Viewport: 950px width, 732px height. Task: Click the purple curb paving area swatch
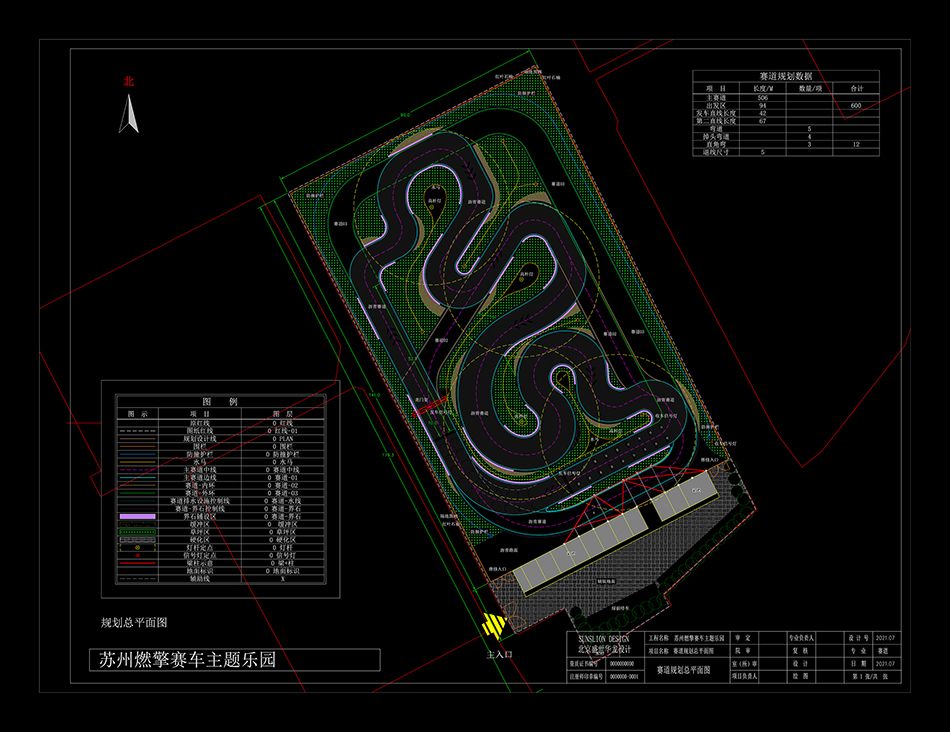click(138, 516)
